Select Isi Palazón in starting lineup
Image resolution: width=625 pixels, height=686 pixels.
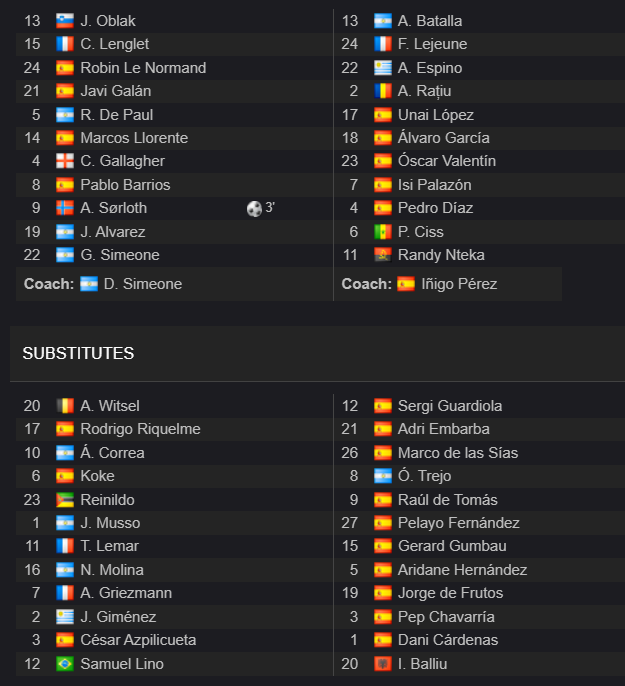(435, 185)
